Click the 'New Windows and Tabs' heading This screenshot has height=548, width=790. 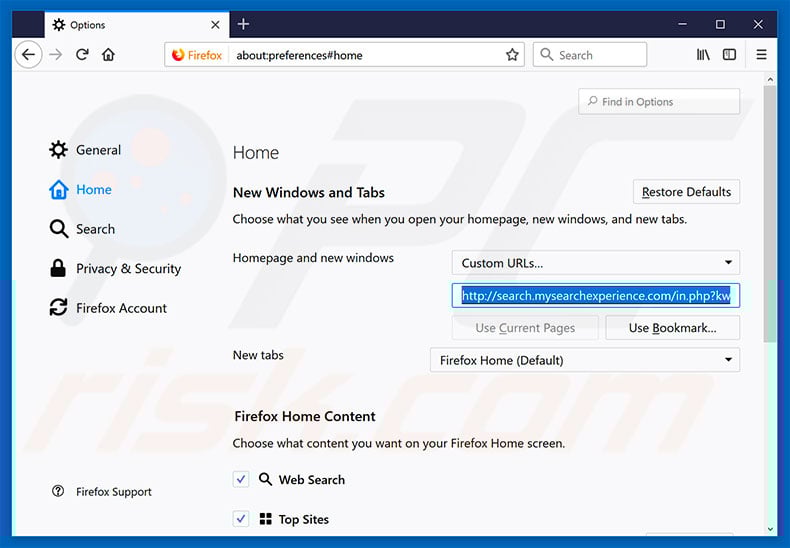click(x=308, y=192)
